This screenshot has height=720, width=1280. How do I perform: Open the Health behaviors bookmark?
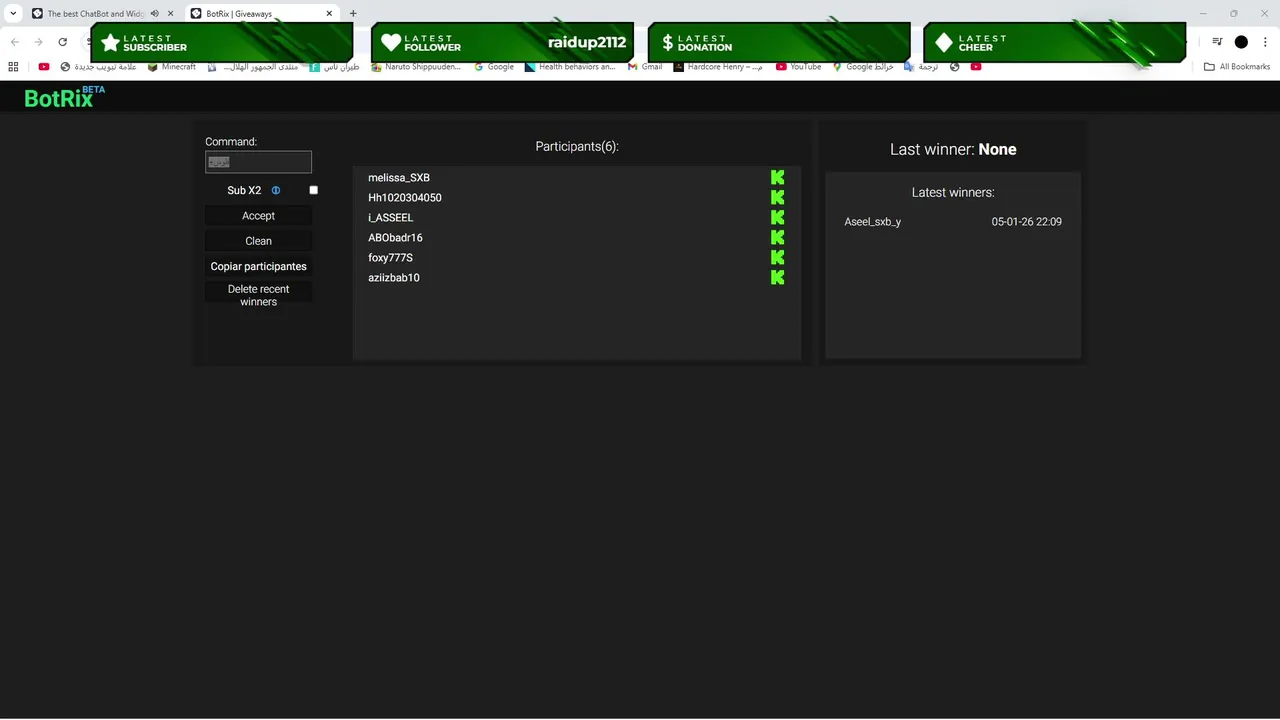(570, 67)
